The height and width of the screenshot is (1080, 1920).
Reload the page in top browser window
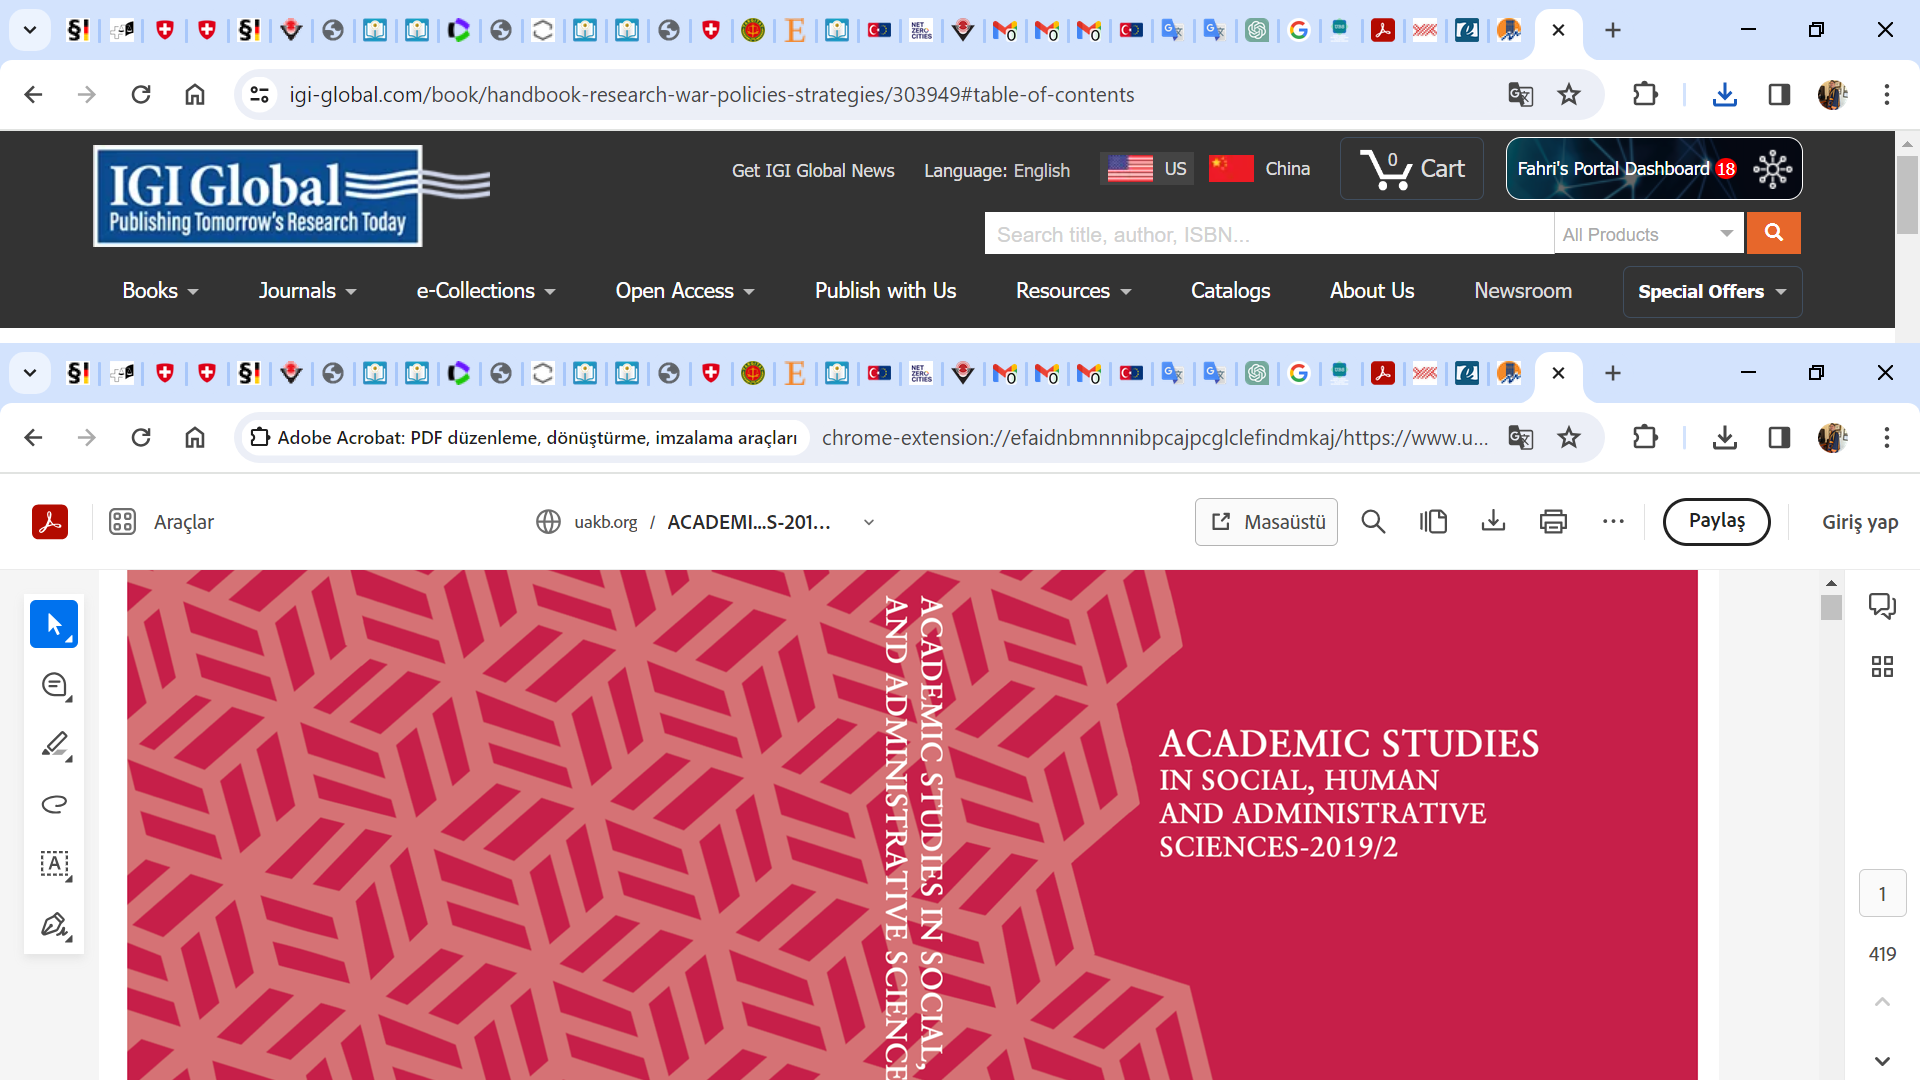(x=141, y=95)
